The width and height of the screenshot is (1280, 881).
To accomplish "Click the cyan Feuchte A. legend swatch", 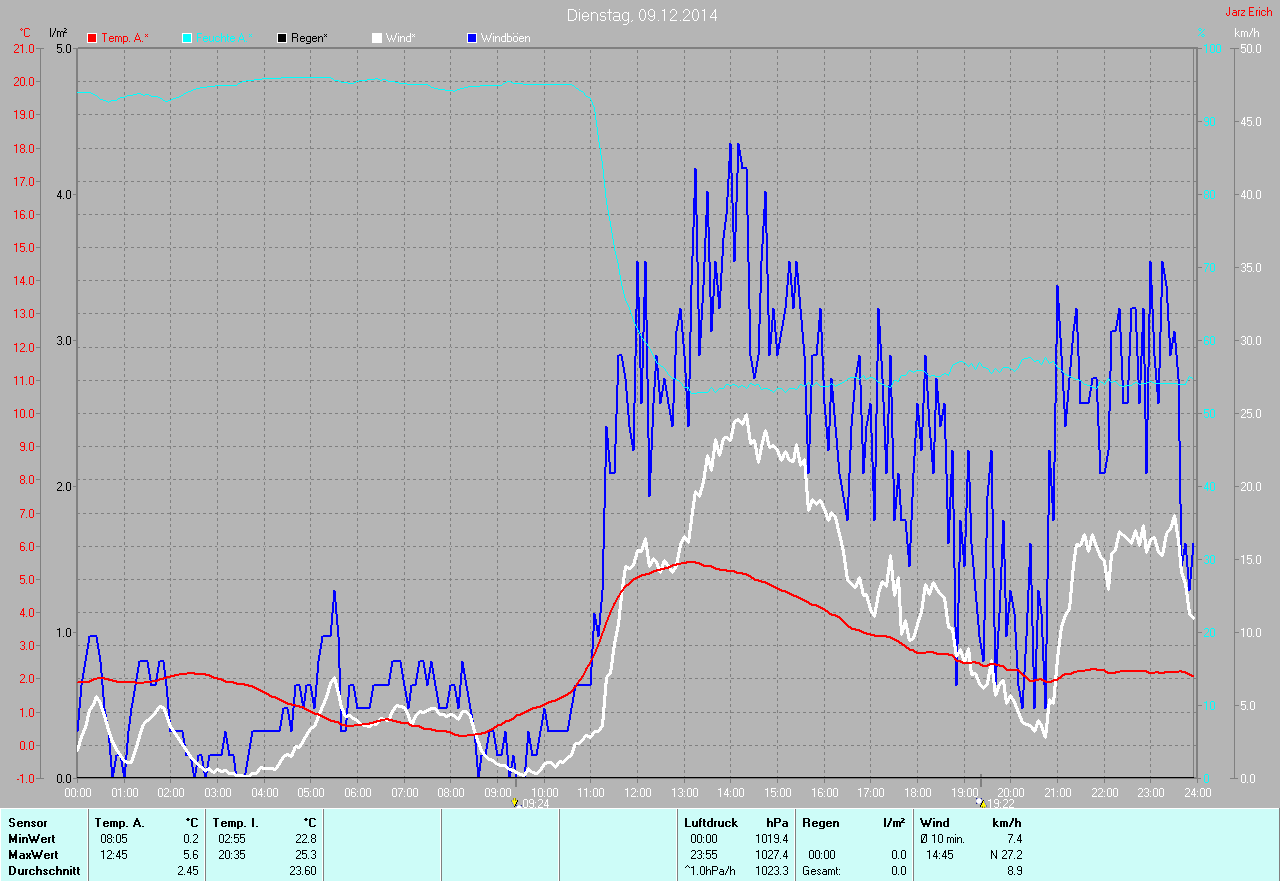I will [187, 38].
